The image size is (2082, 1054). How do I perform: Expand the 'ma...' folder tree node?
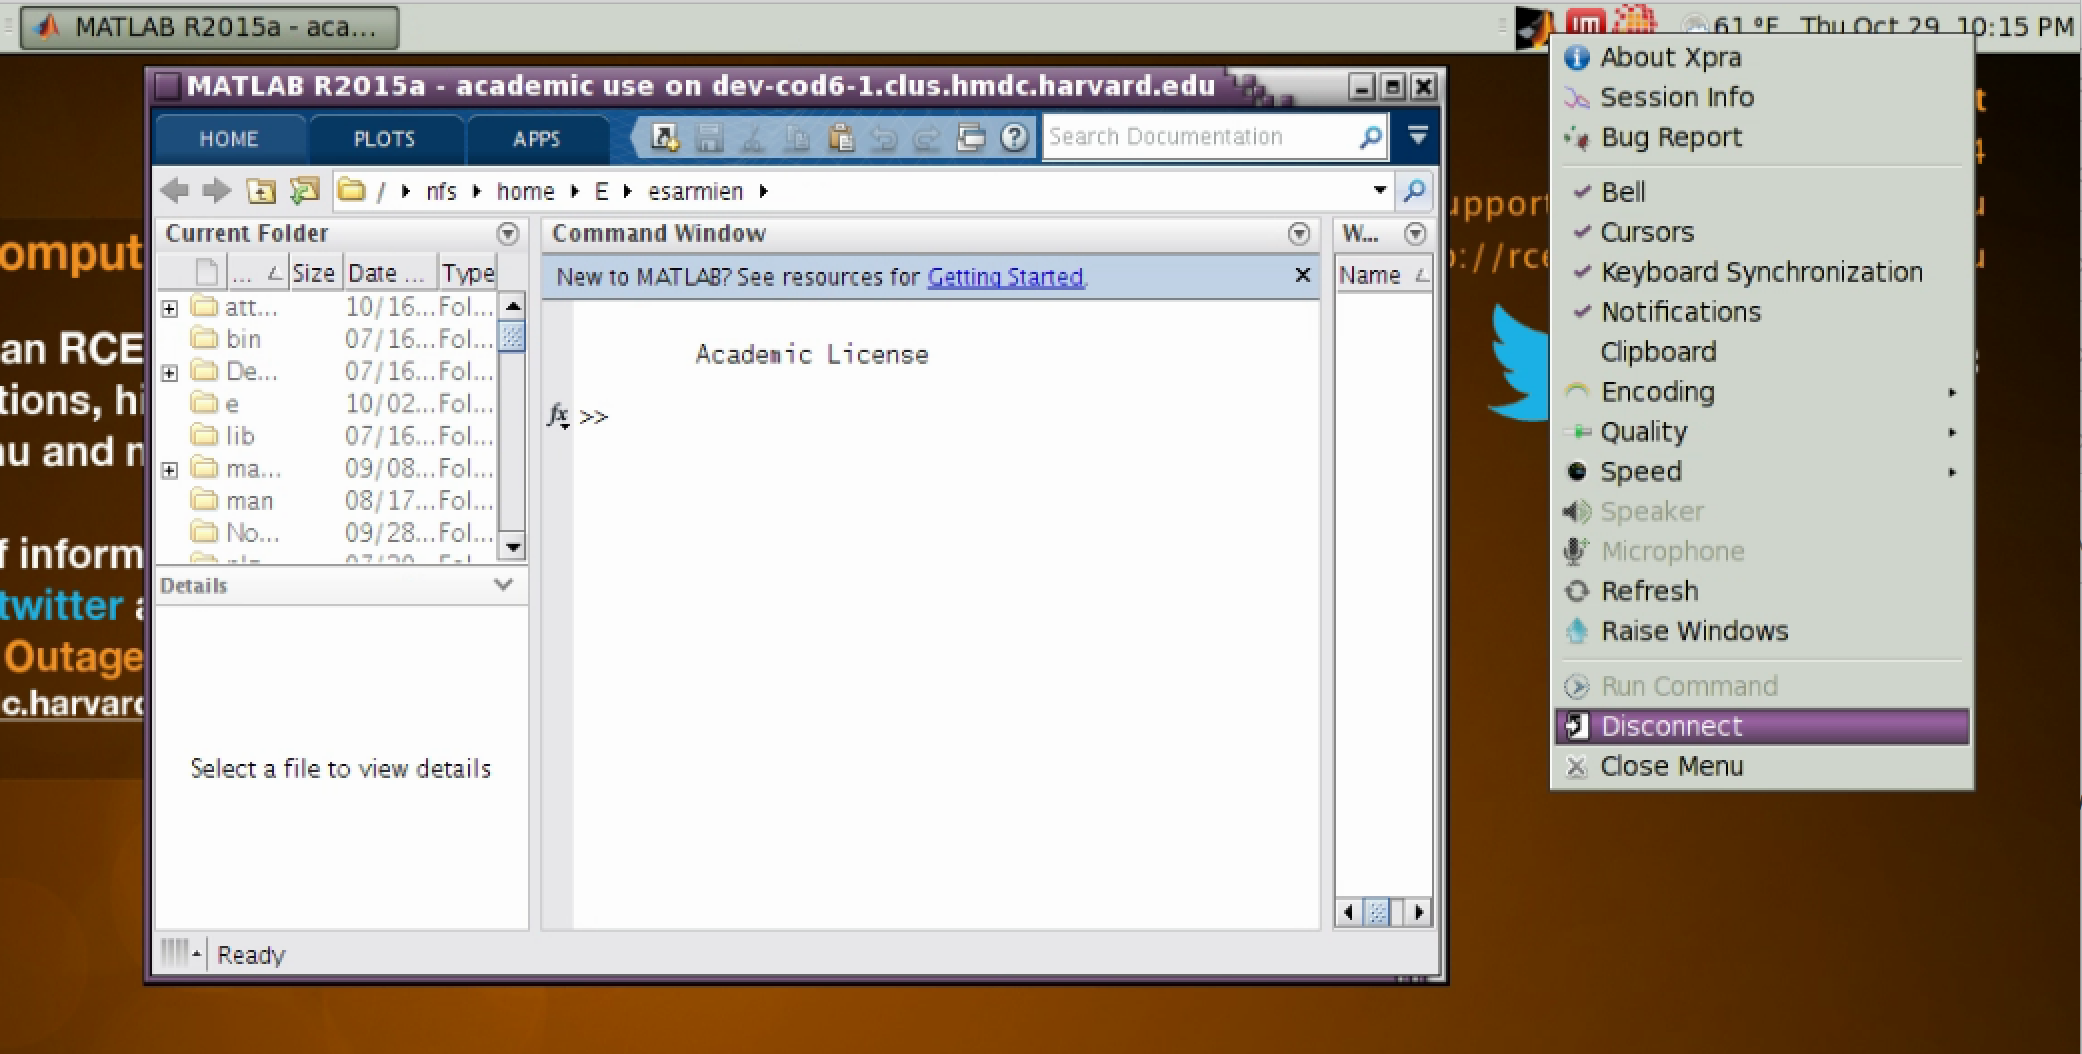point(170,469)
